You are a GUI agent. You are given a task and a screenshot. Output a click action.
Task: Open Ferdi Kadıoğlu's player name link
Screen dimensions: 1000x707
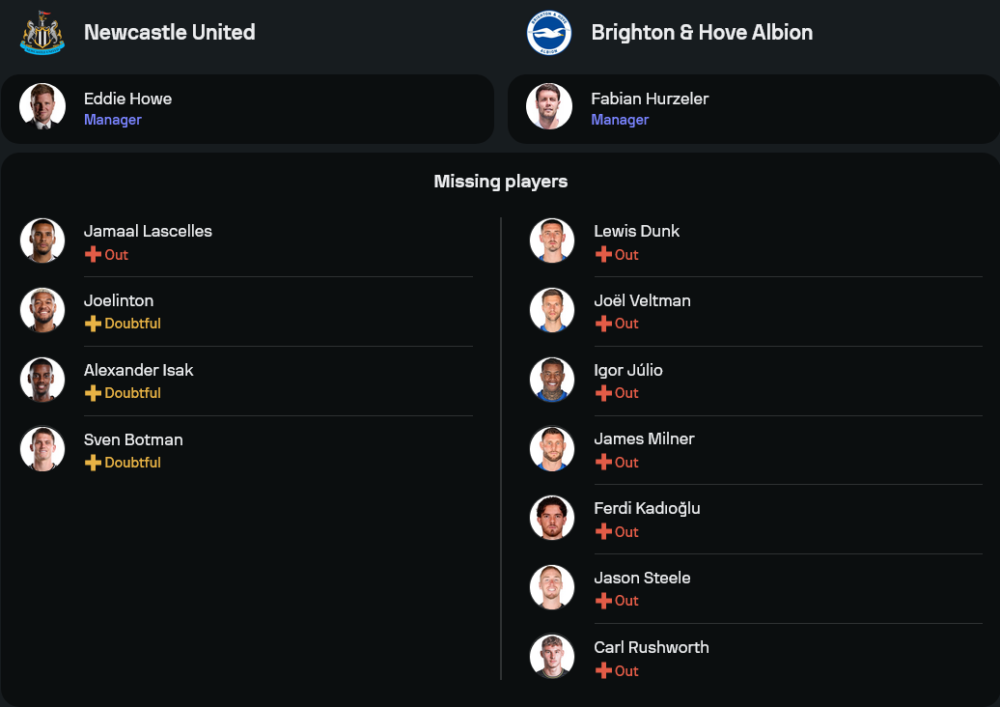[x=647, y=509]
